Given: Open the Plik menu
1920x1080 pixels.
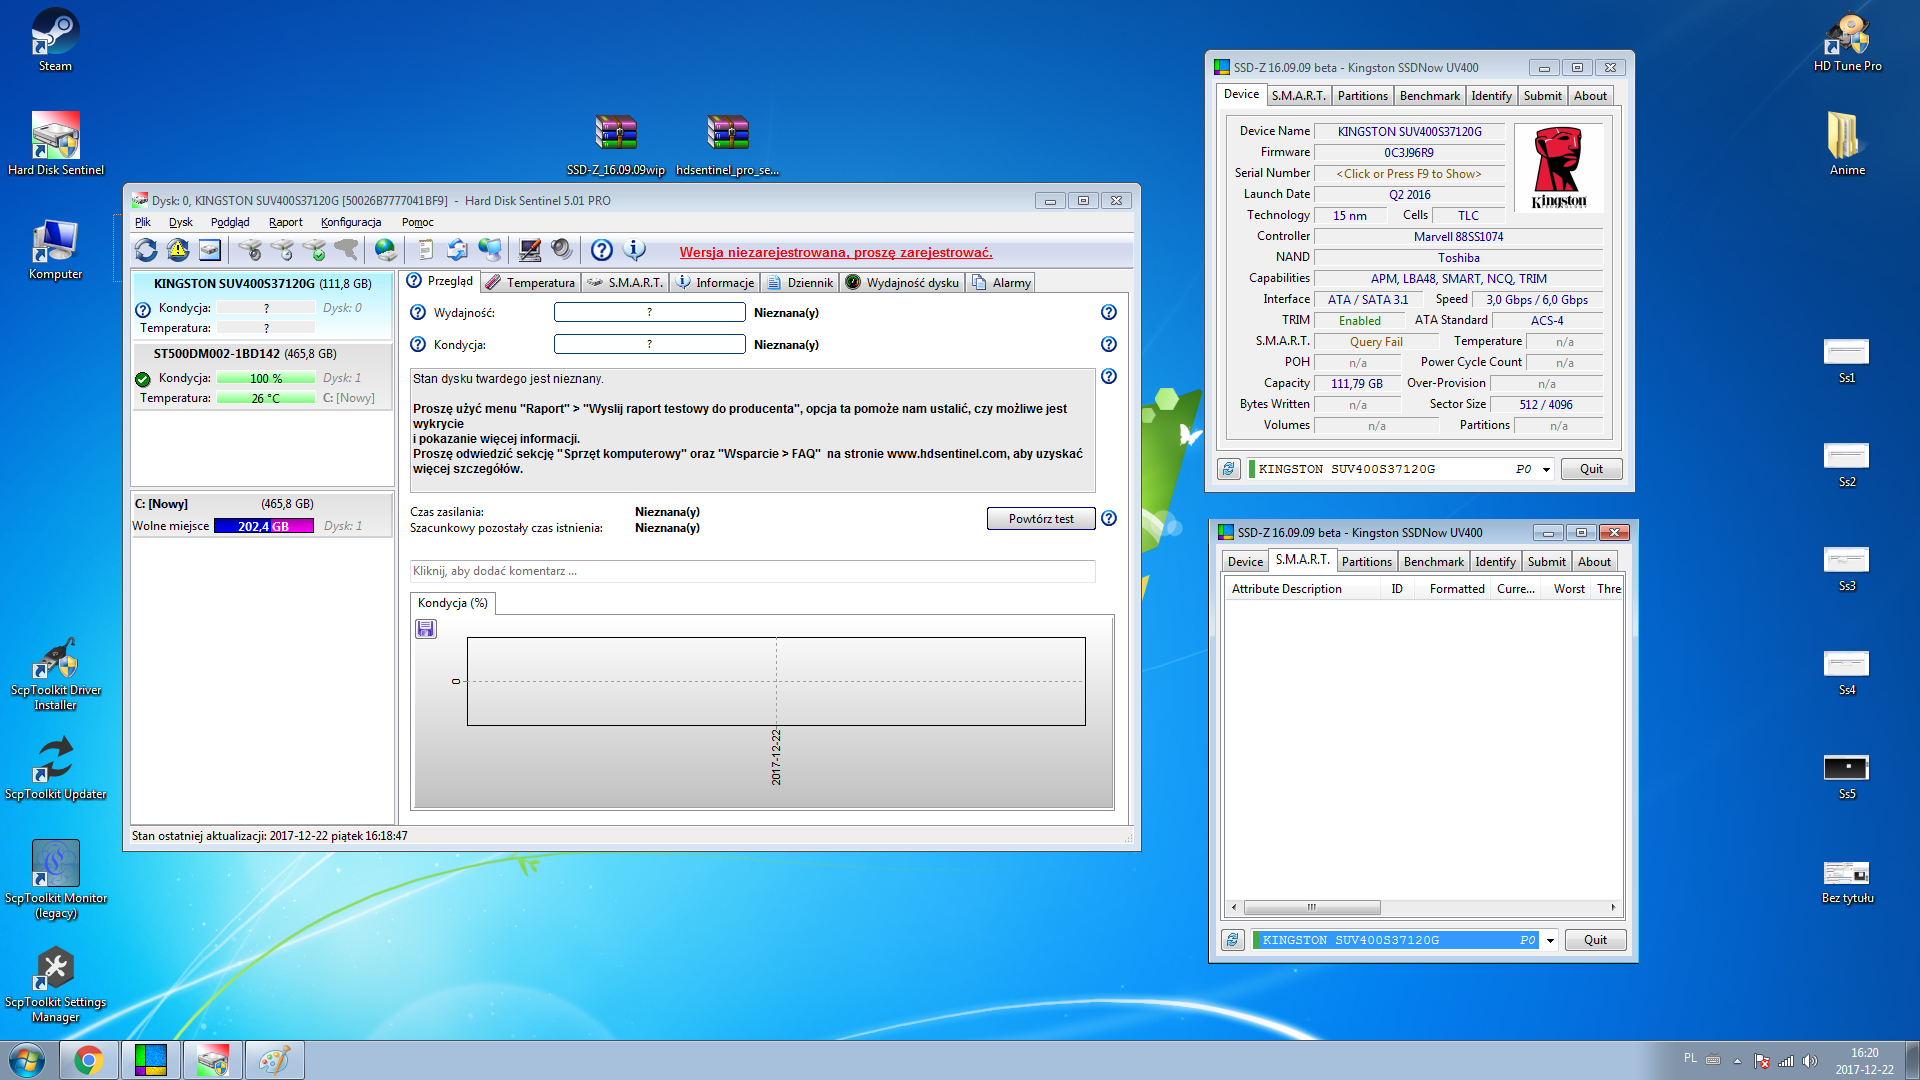Looking at the screenshot, I should point(143,222).
